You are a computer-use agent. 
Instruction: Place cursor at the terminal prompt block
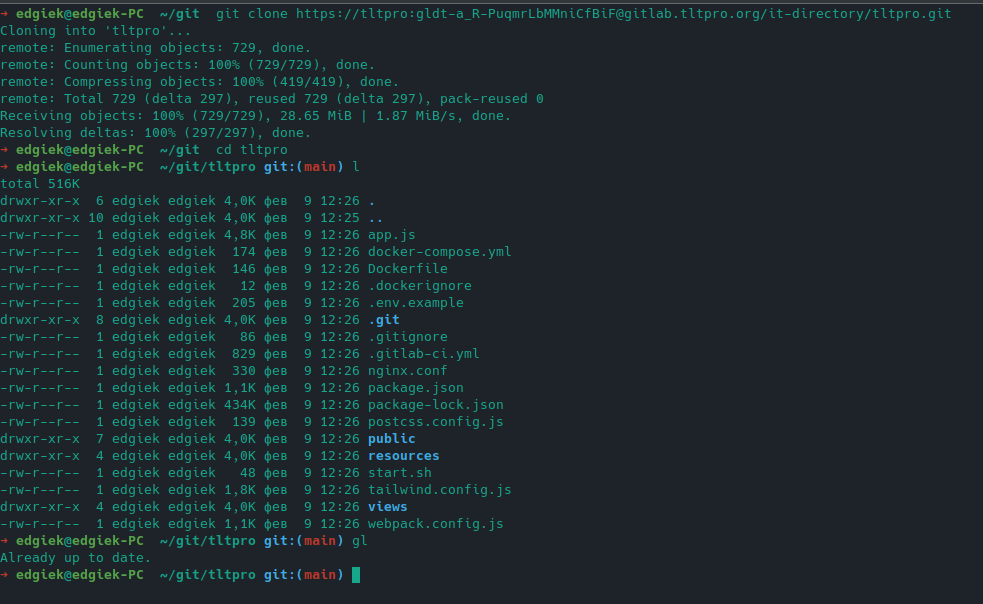coord(356,575)
